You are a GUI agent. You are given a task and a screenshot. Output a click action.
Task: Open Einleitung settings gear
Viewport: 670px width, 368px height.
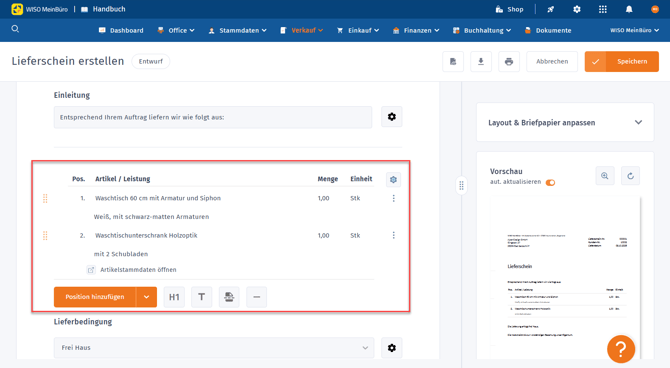[391, 117]
